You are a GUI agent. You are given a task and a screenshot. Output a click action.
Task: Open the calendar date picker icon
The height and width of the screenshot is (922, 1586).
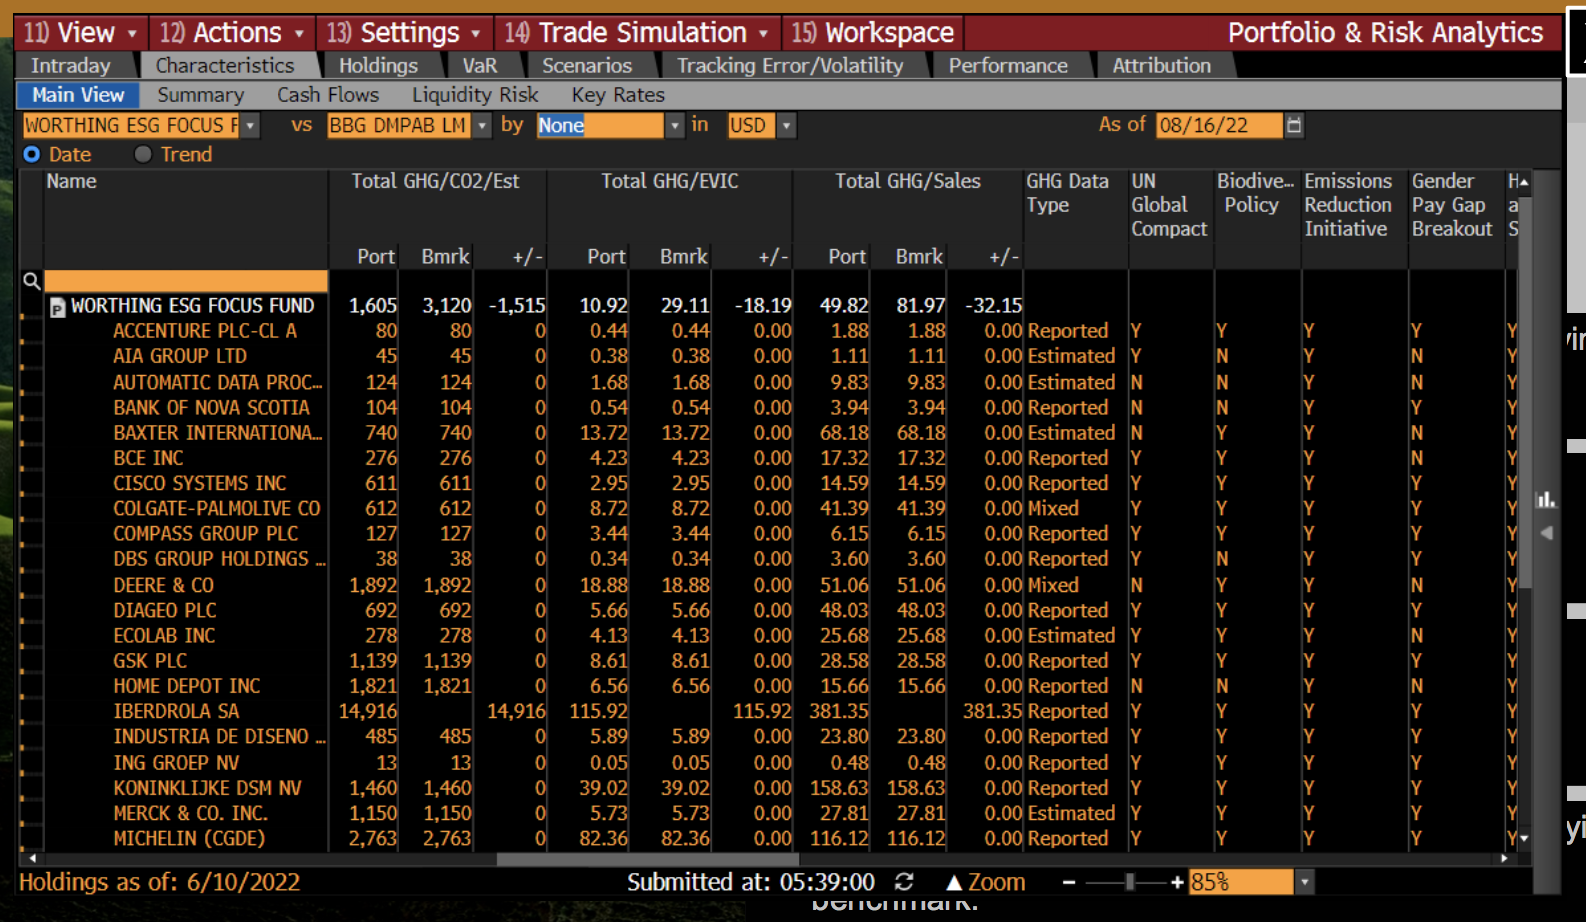point(1294,125)
